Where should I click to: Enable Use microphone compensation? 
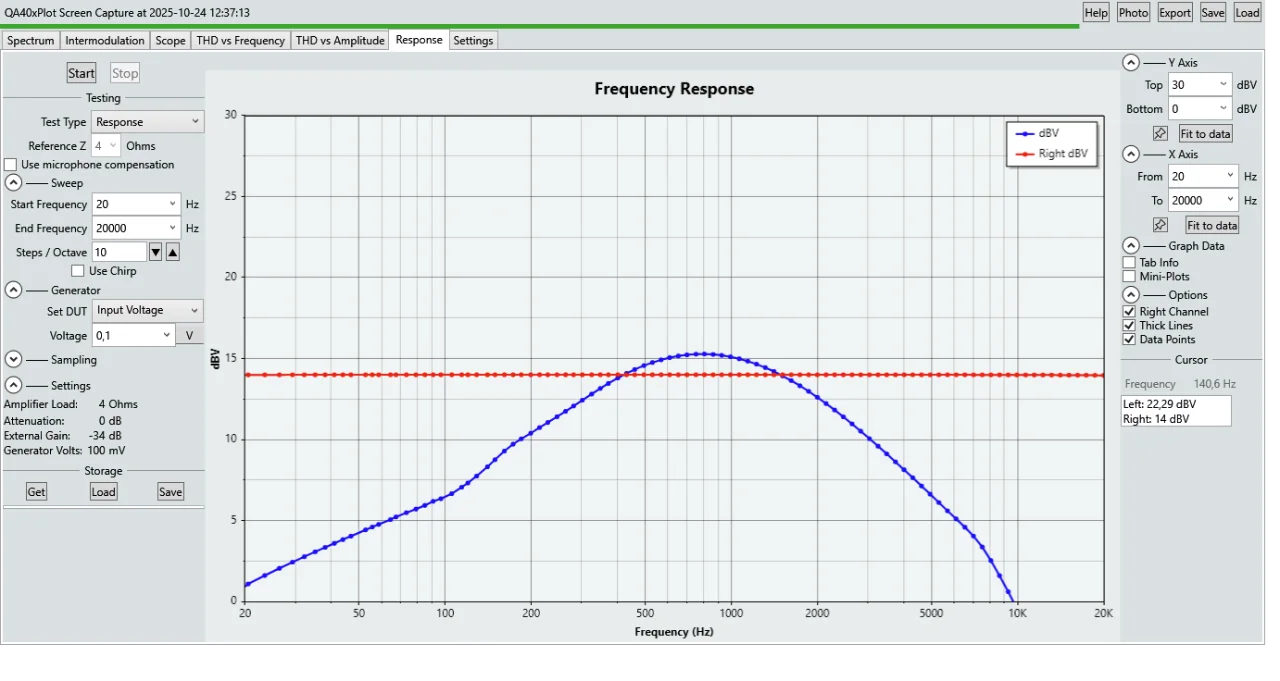coord(10,164)
